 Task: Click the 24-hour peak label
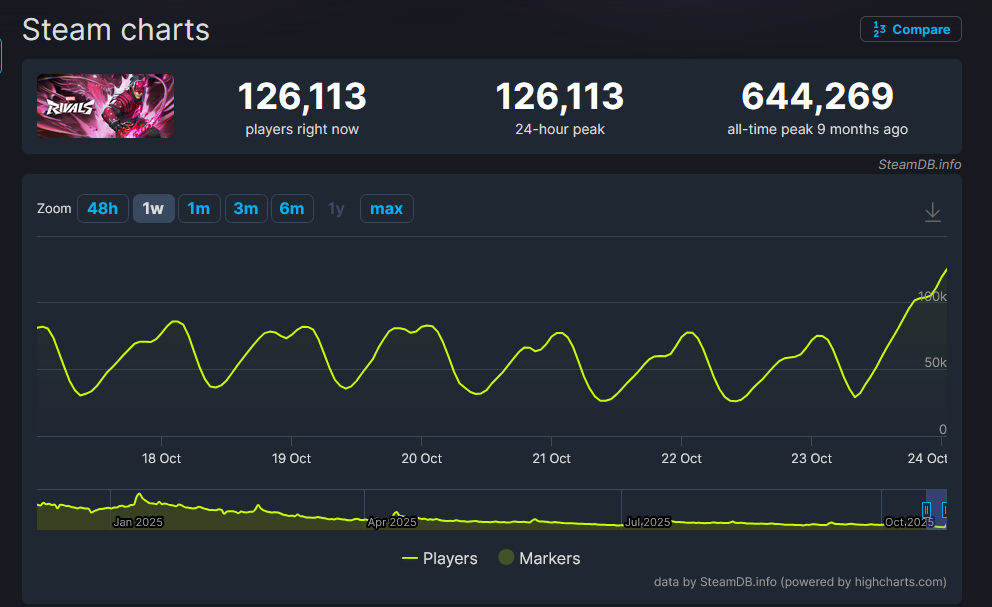coord(560,129)
